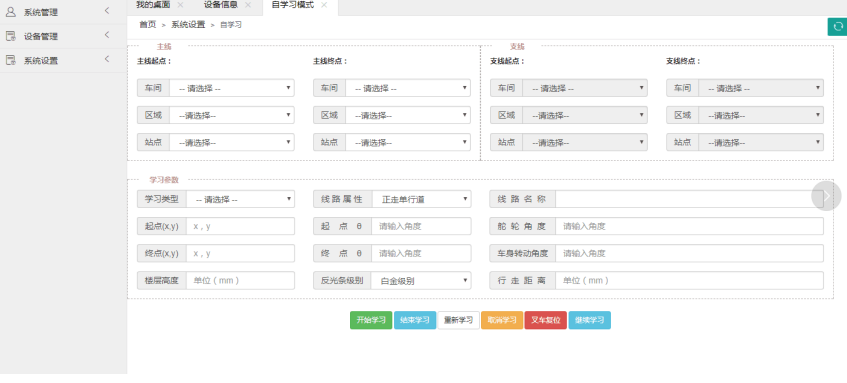
Task: Click the orange 取消学习 button
Action: pyautogui.click(x=502, y=320)
